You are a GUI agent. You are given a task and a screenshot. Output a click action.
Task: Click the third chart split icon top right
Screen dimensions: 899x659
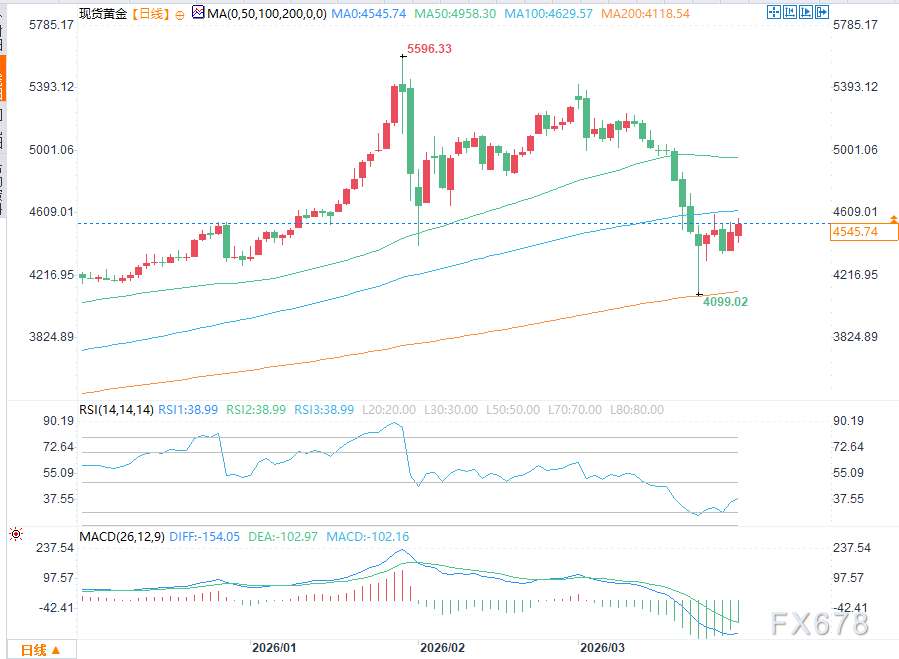pyautogui.click(x=806, y=12)
